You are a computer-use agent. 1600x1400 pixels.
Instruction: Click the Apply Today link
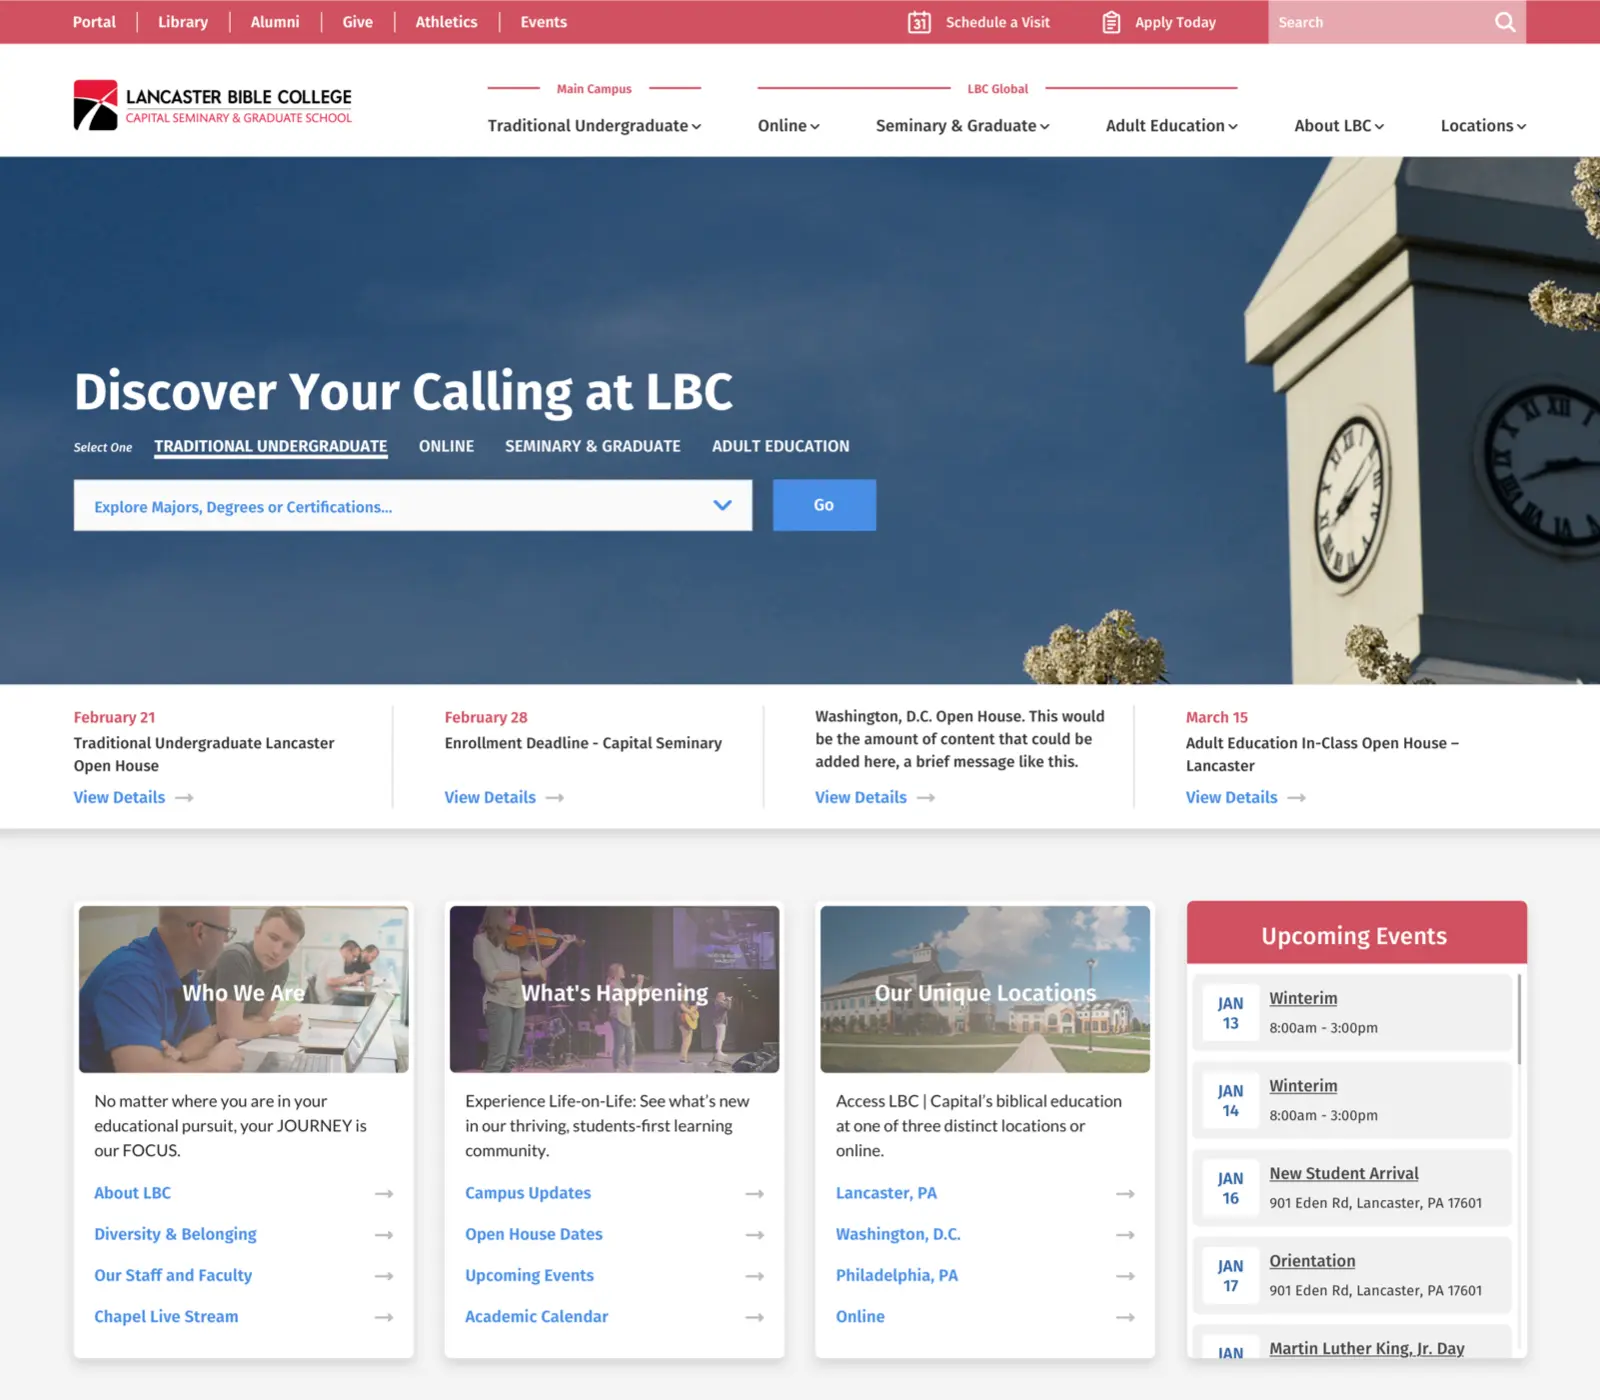(x=1175, y=22)
